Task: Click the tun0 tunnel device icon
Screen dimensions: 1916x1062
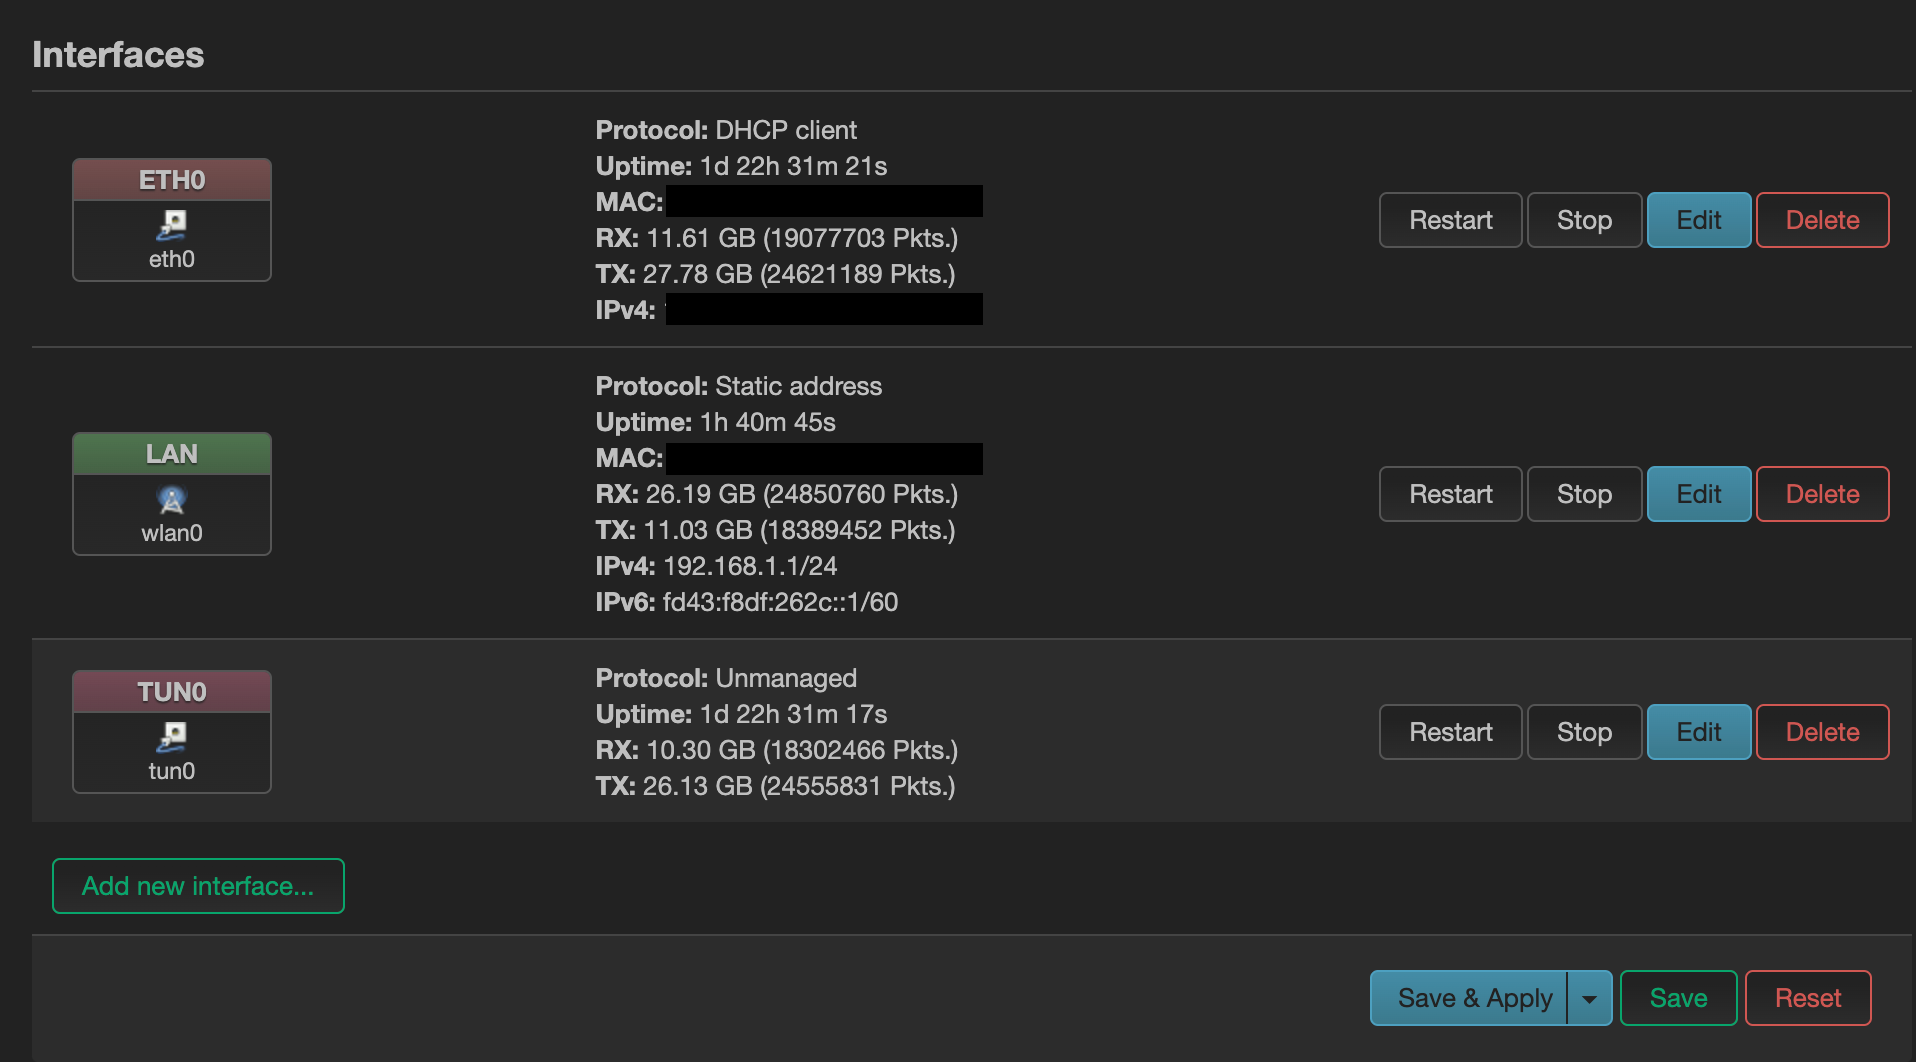Action: tap(172, 737)
